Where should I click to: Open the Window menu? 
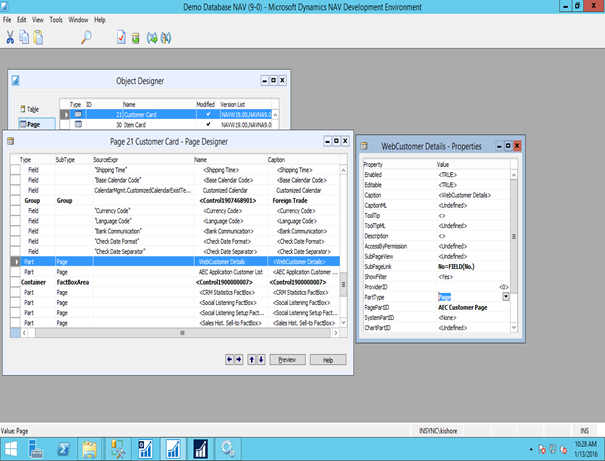click(x=78, y=20)
